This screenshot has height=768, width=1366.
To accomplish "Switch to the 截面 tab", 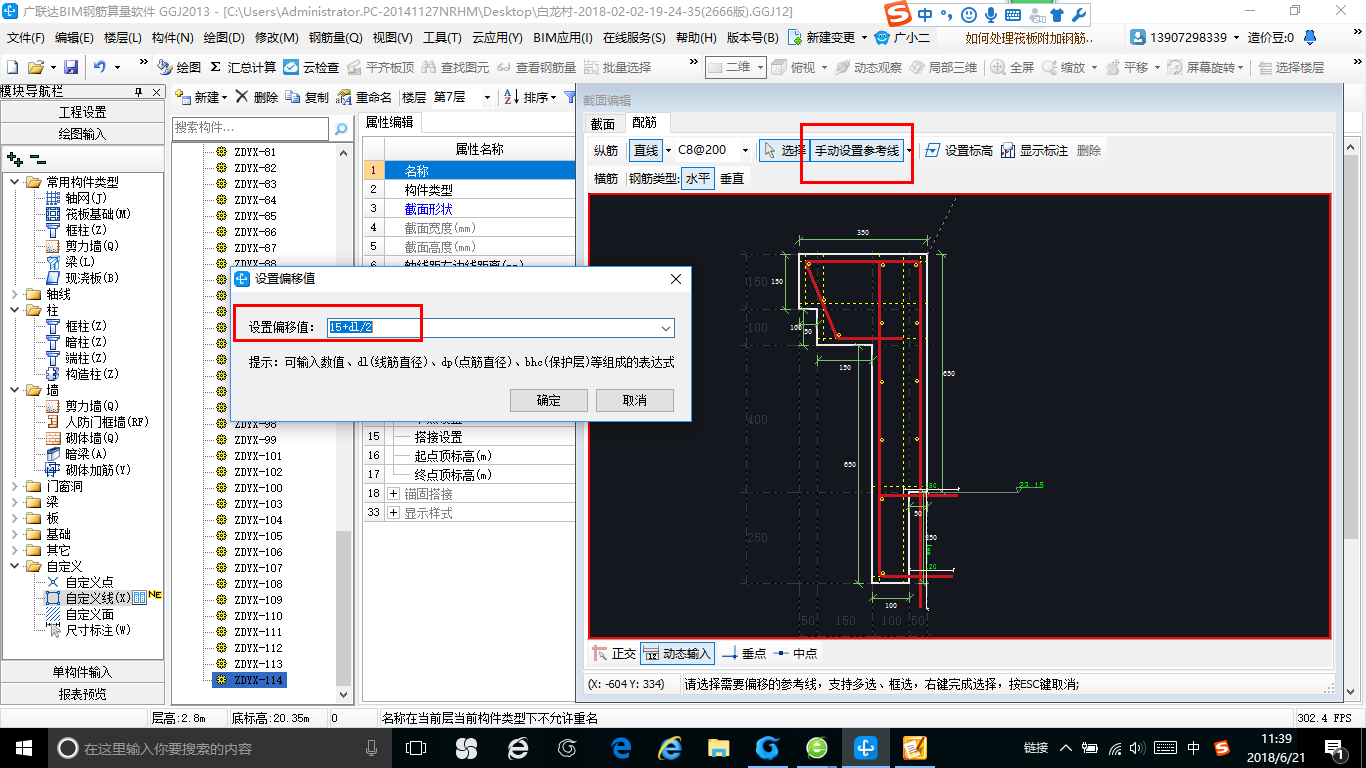I will pos(602,123).
